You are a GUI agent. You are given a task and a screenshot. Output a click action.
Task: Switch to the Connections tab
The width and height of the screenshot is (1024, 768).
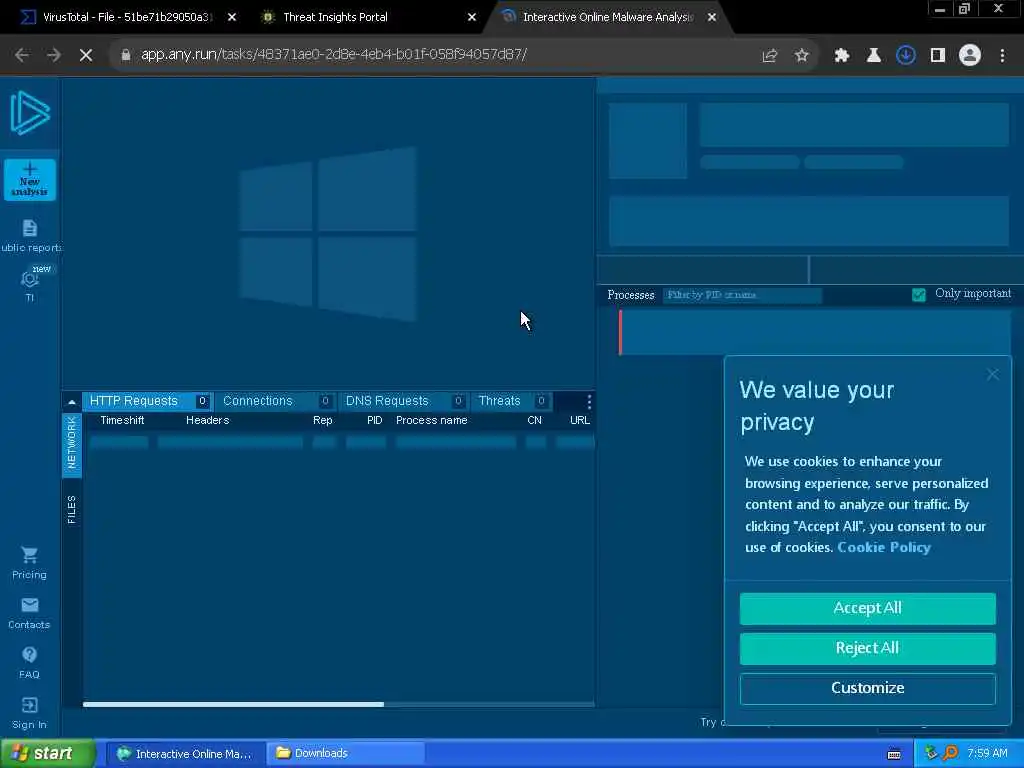point(277,401)
